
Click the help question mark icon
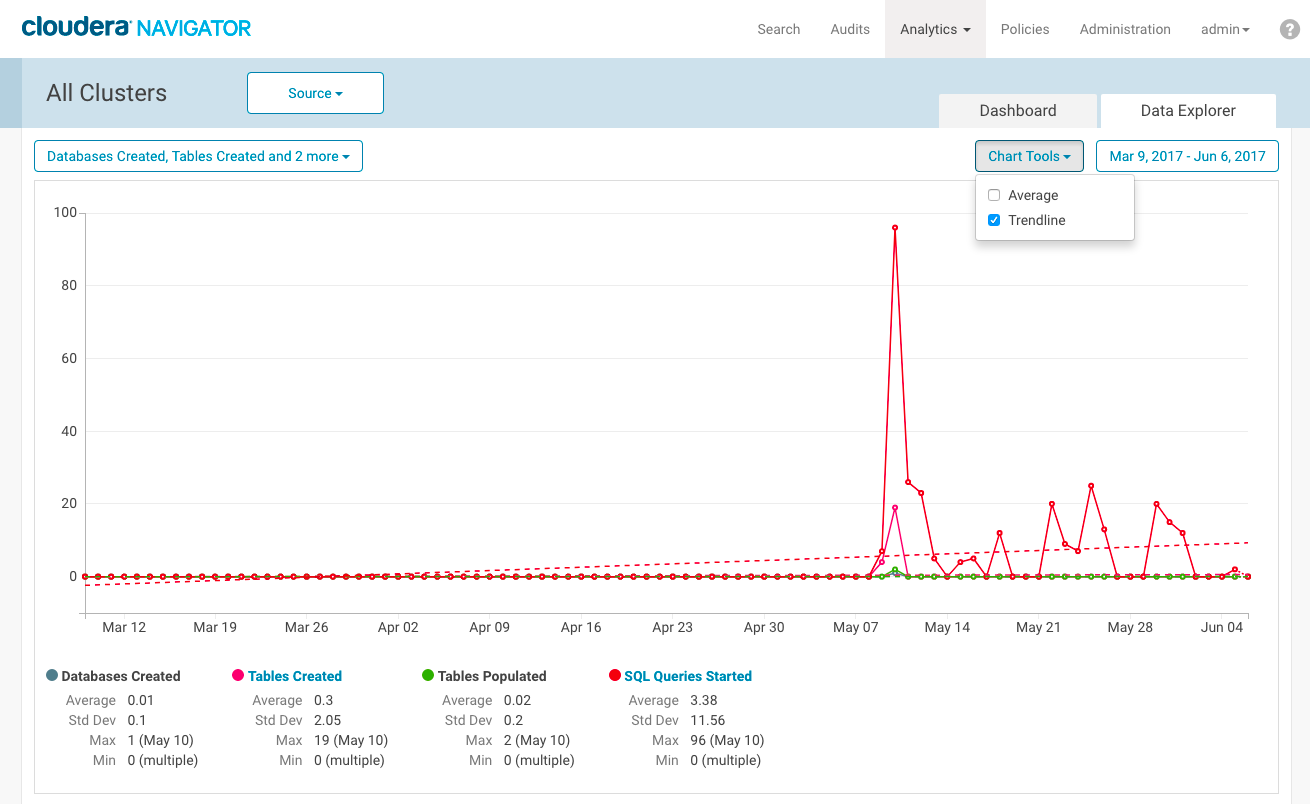1289,30
